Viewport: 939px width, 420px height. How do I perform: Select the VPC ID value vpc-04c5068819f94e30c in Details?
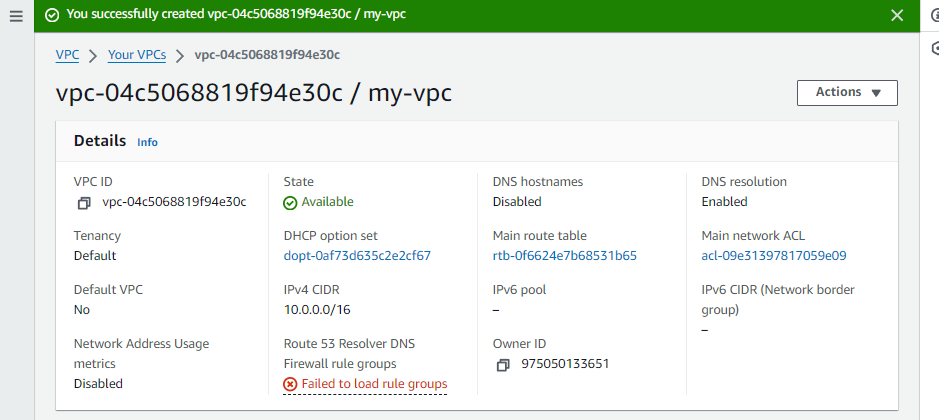[174, 202]
